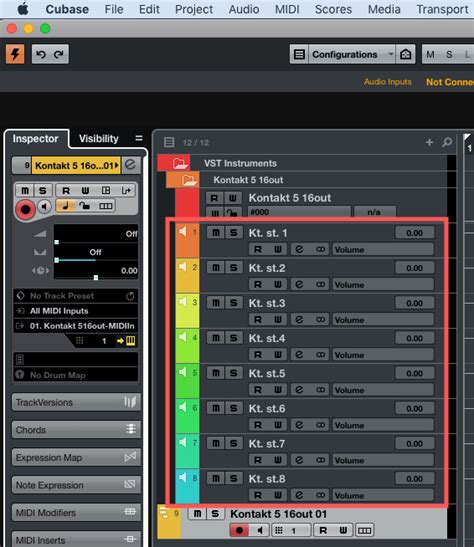Click the All MIDI Inputs routing field
The width and height of the screenshot is (474, 547).
coord(76,310)
